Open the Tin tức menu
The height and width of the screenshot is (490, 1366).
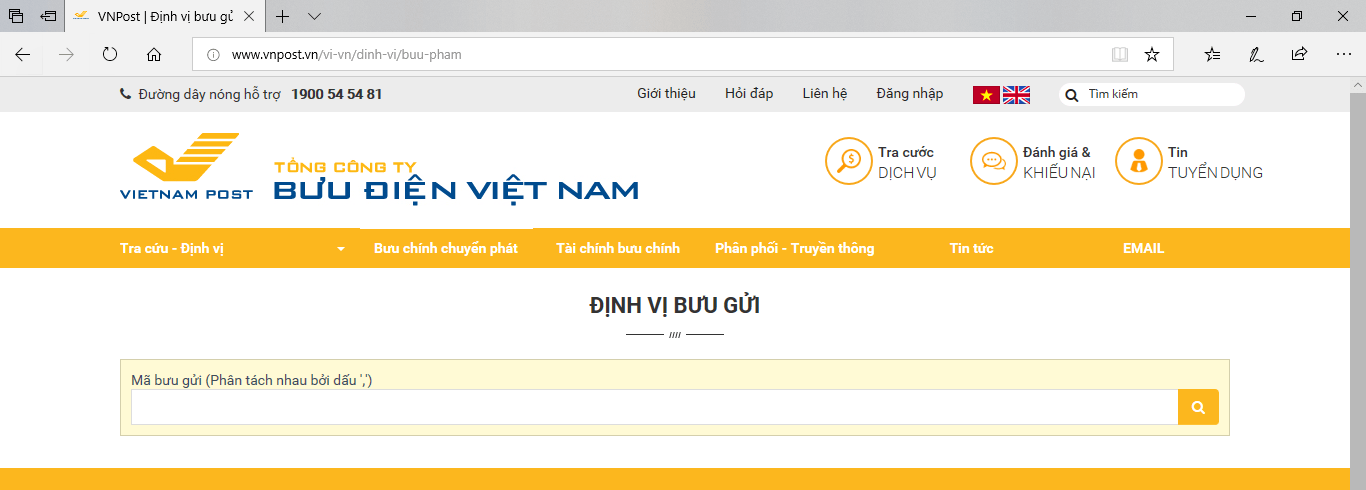point(971,248)
